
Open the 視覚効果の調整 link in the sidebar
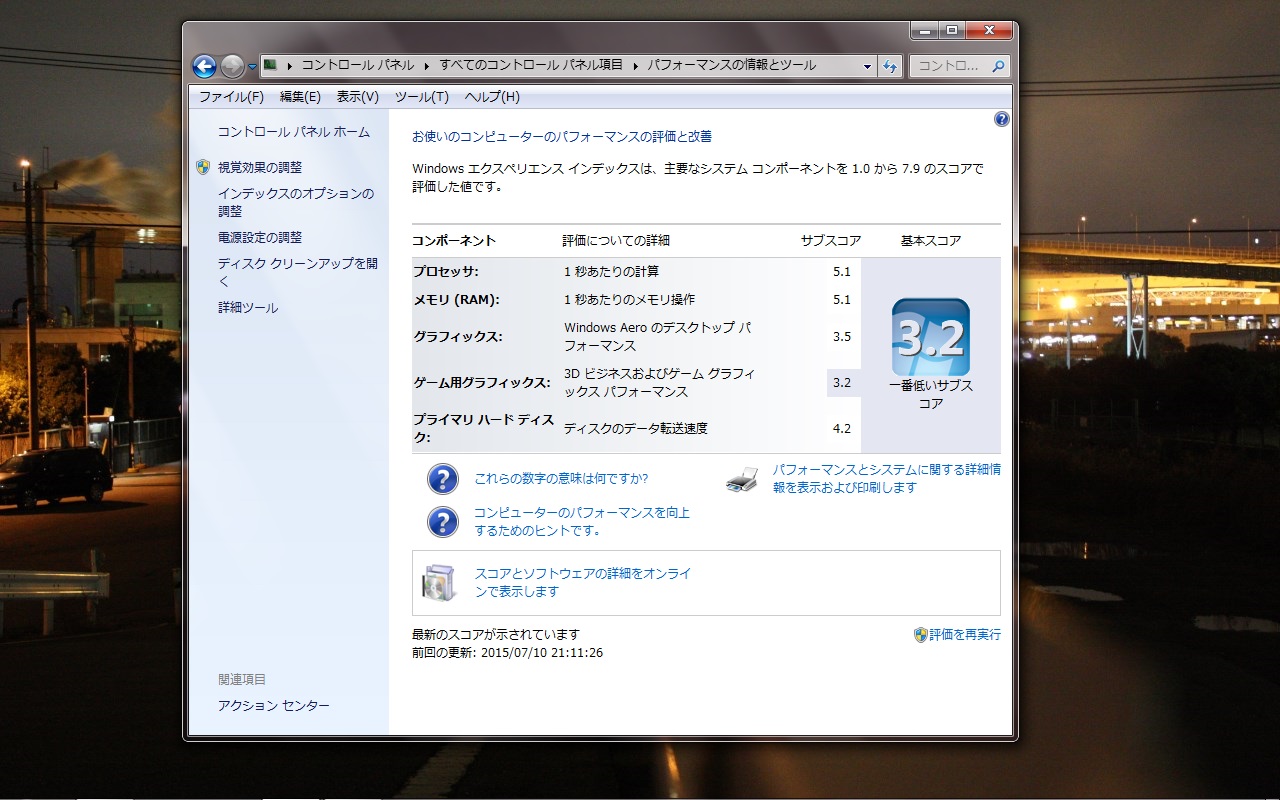tap(260, 168)
